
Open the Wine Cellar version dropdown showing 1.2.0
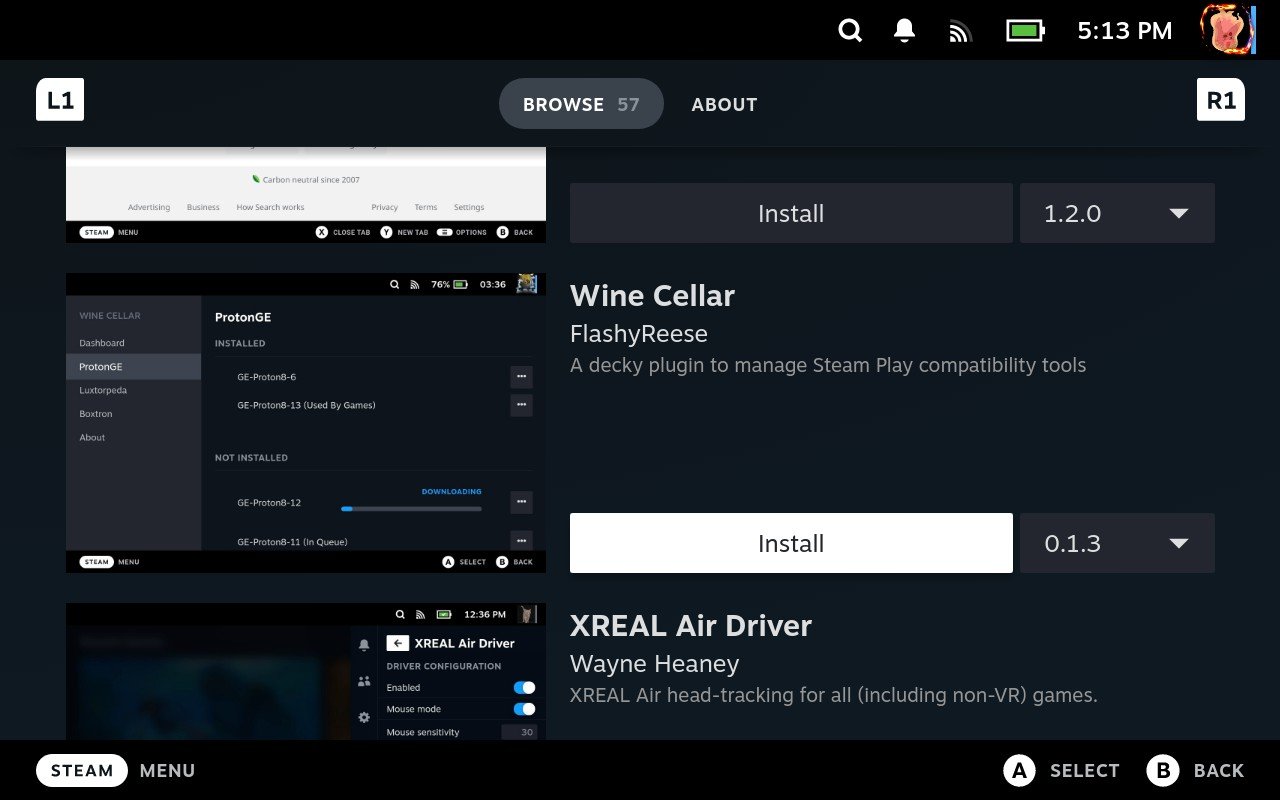tap(1117, 213)
